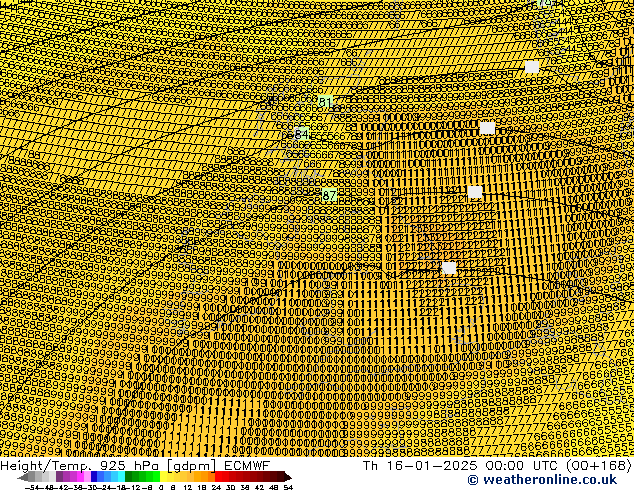Click the highlighted contour label 84
Viewport: 634px width, 490px height.
click(301, 134)
